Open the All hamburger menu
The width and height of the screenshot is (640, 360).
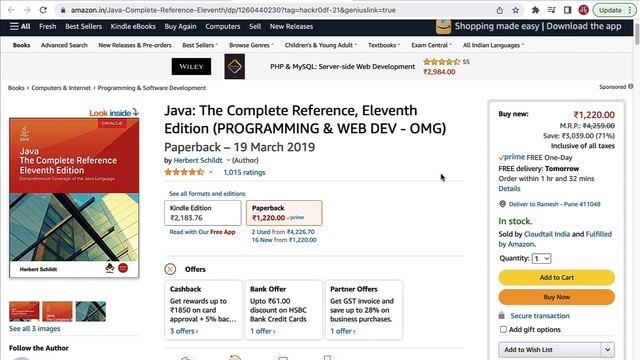(20, 27)
